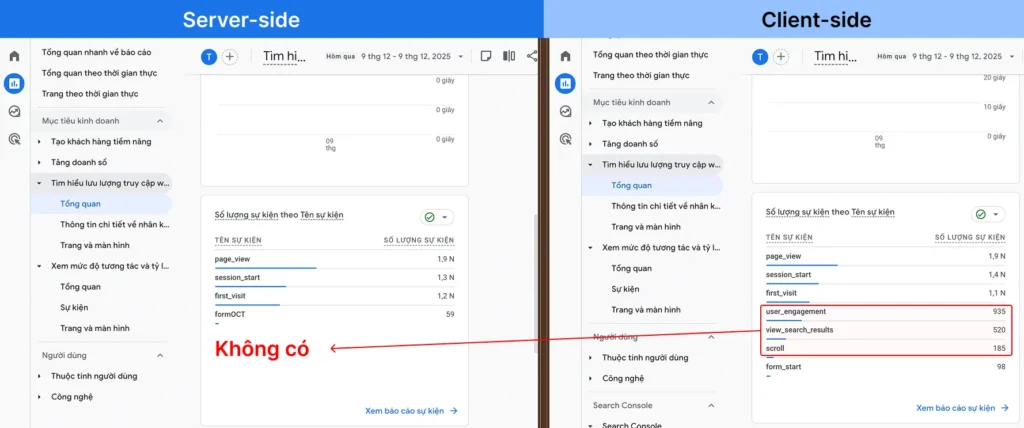This screenshot has height=428, width=1024.
Task: Expand 'Tăng doanh số' in Client-side
Action: (x=591, y=144)
